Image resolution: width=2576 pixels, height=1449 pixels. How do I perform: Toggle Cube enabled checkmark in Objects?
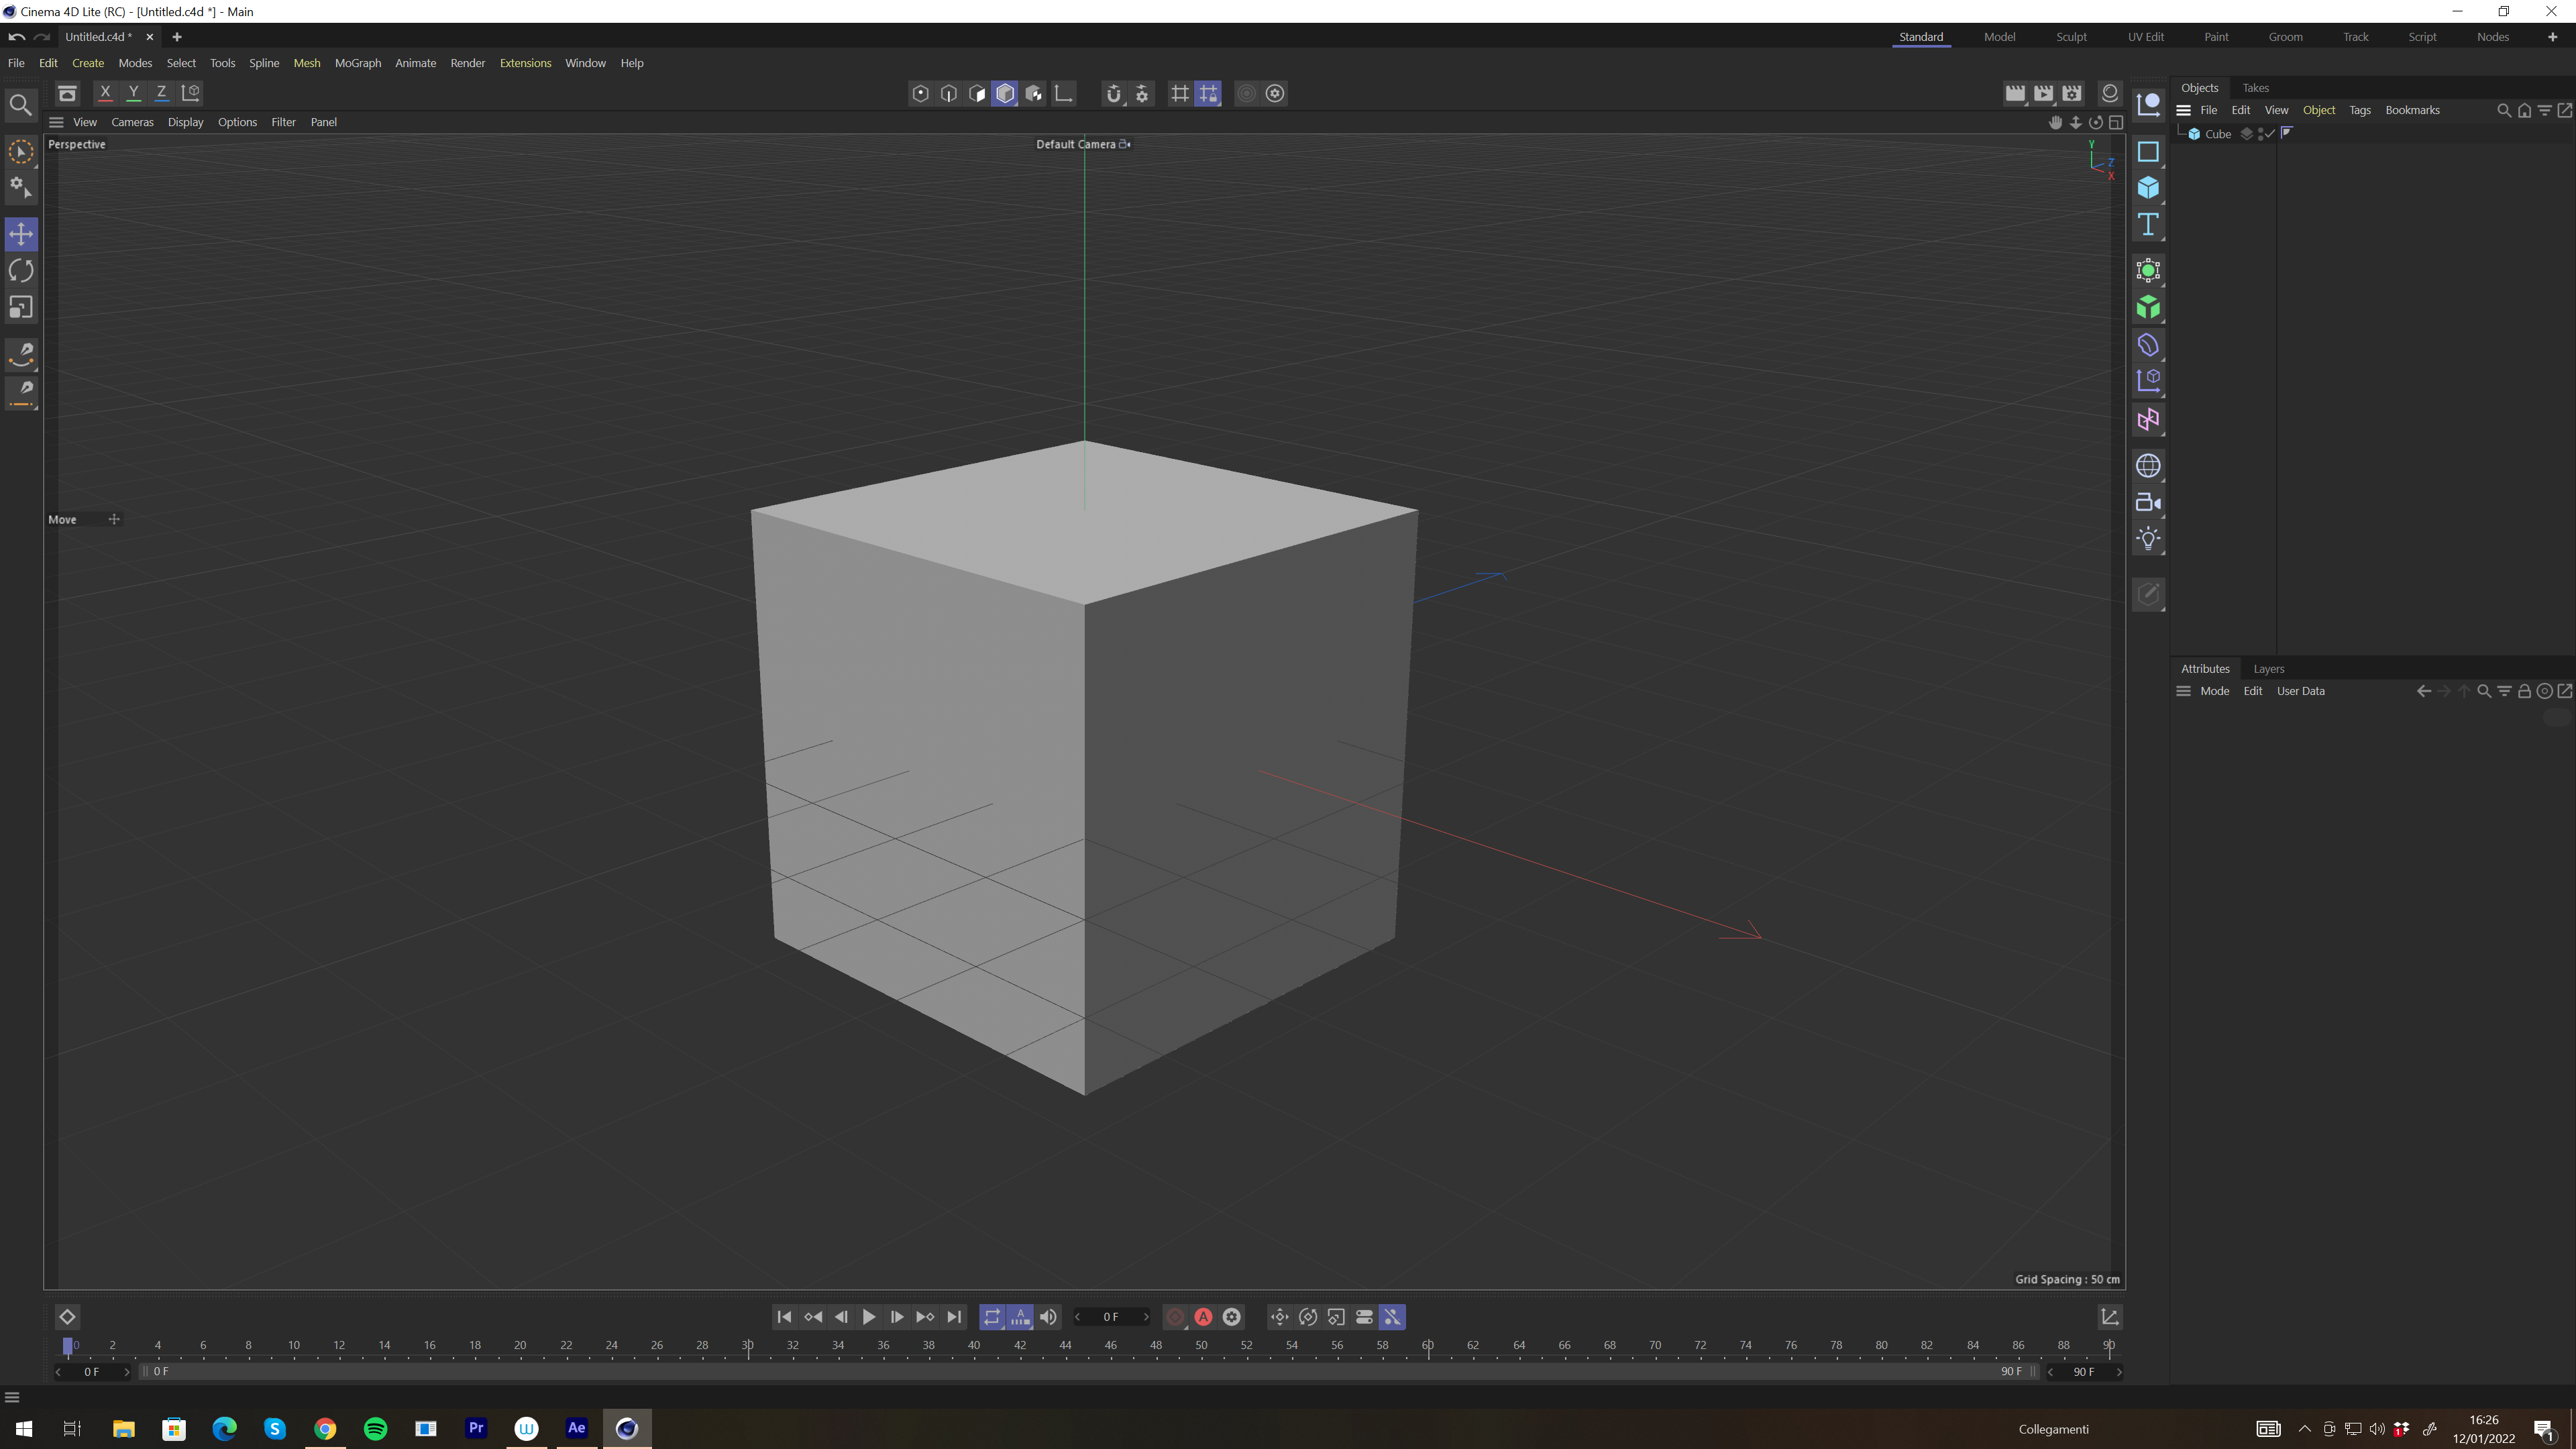[2270, 133]
